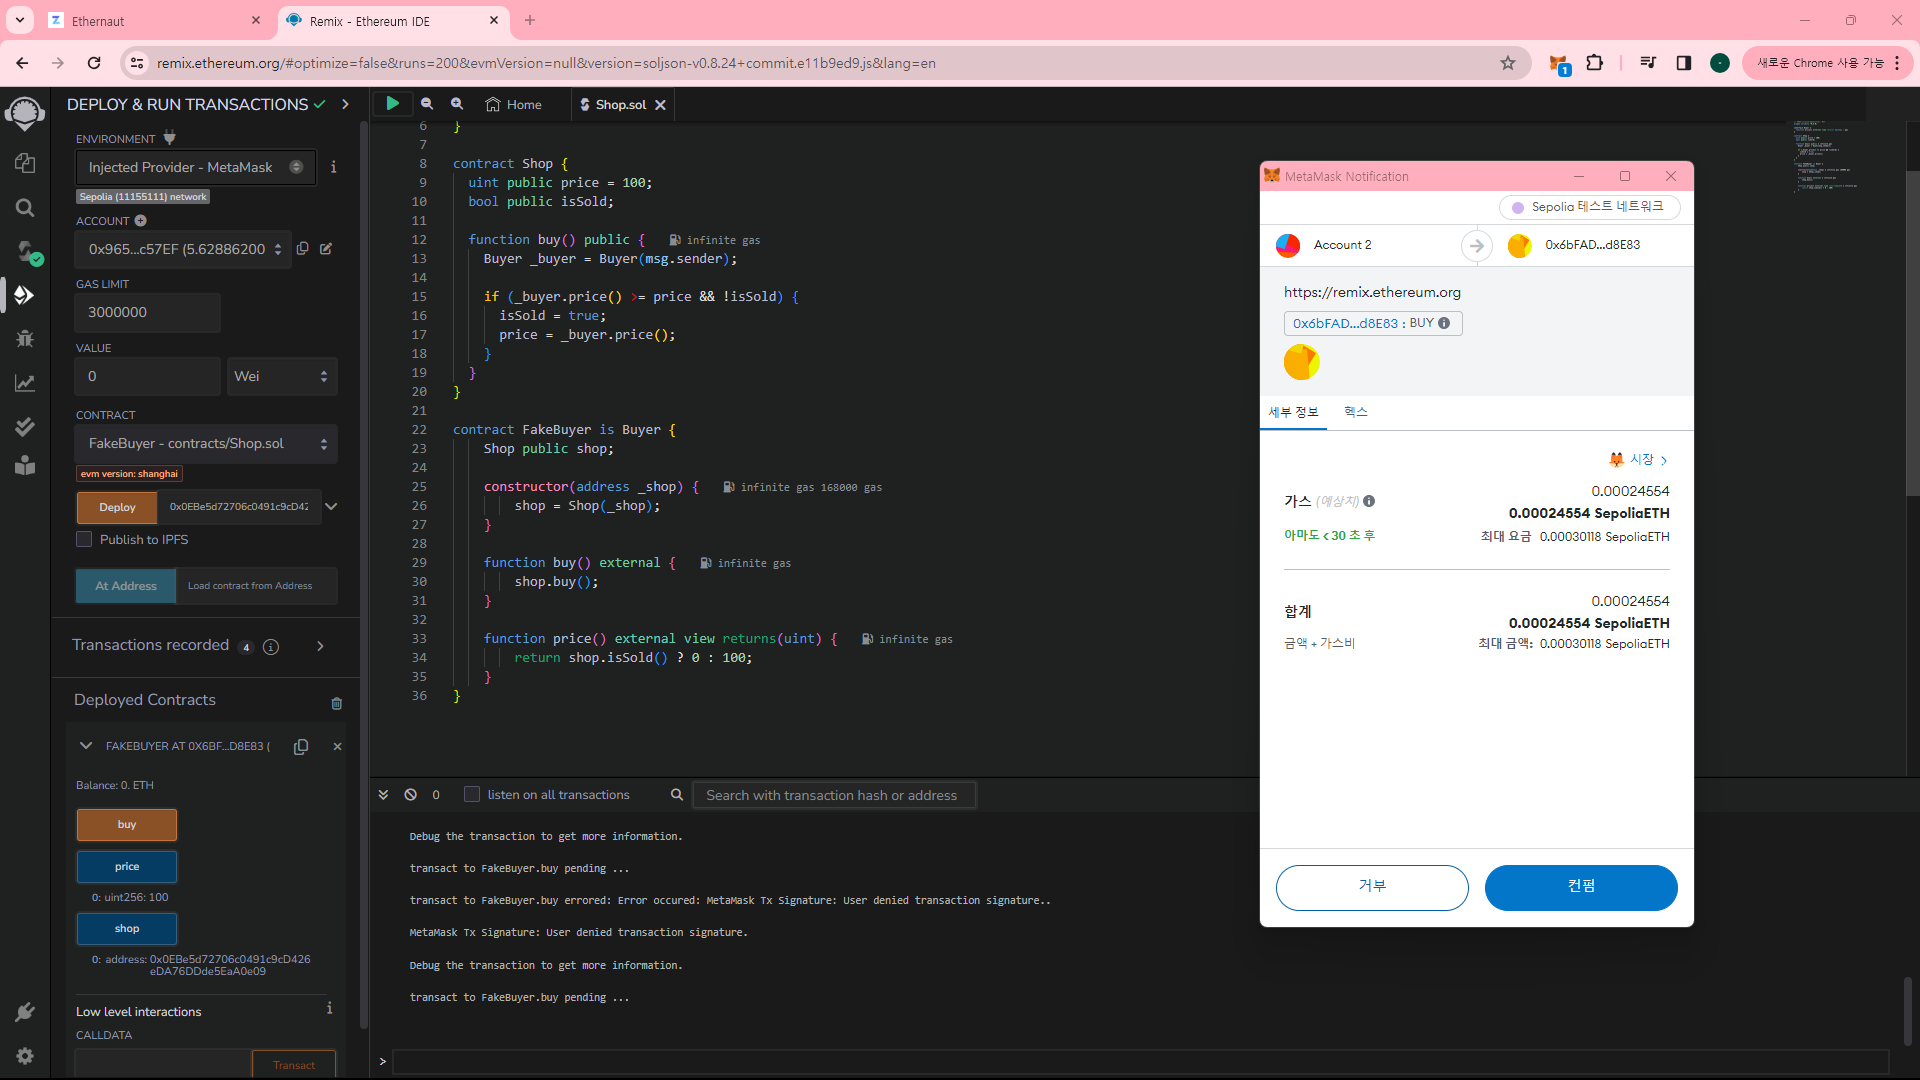1920x1080 pixels.
Task: Open the File Explorer sidebar icon
Action: pos(25,163)
